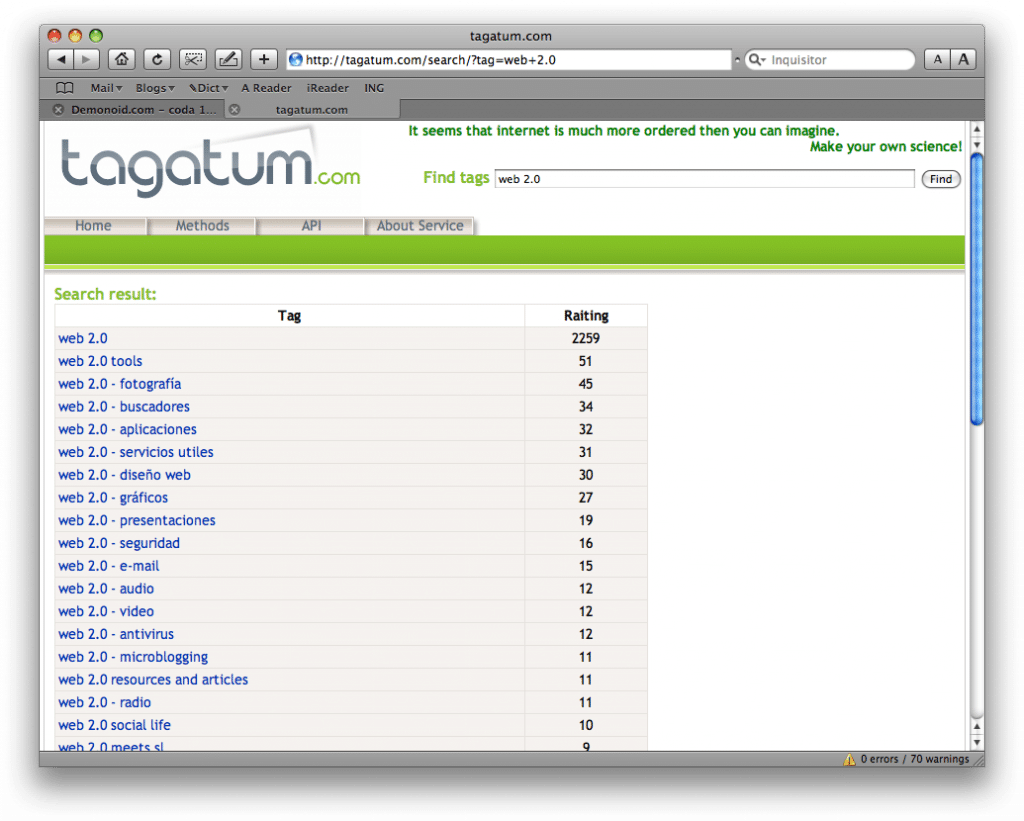The image size is (1024, 821).
Task: Expand the Dict bookmarks menu
Action: [x=208, y=88]
